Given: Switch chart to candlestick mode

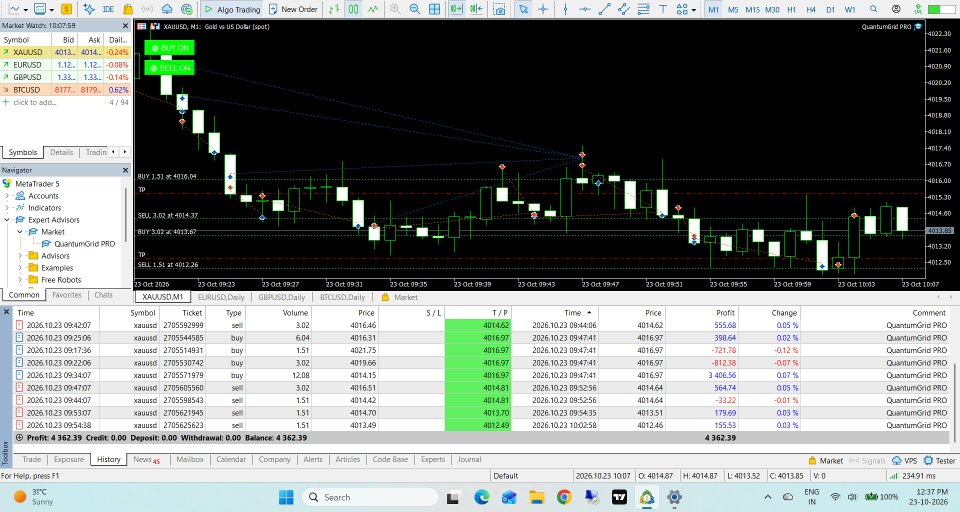Looking at the screenshot, I should (x=354, y=9).
